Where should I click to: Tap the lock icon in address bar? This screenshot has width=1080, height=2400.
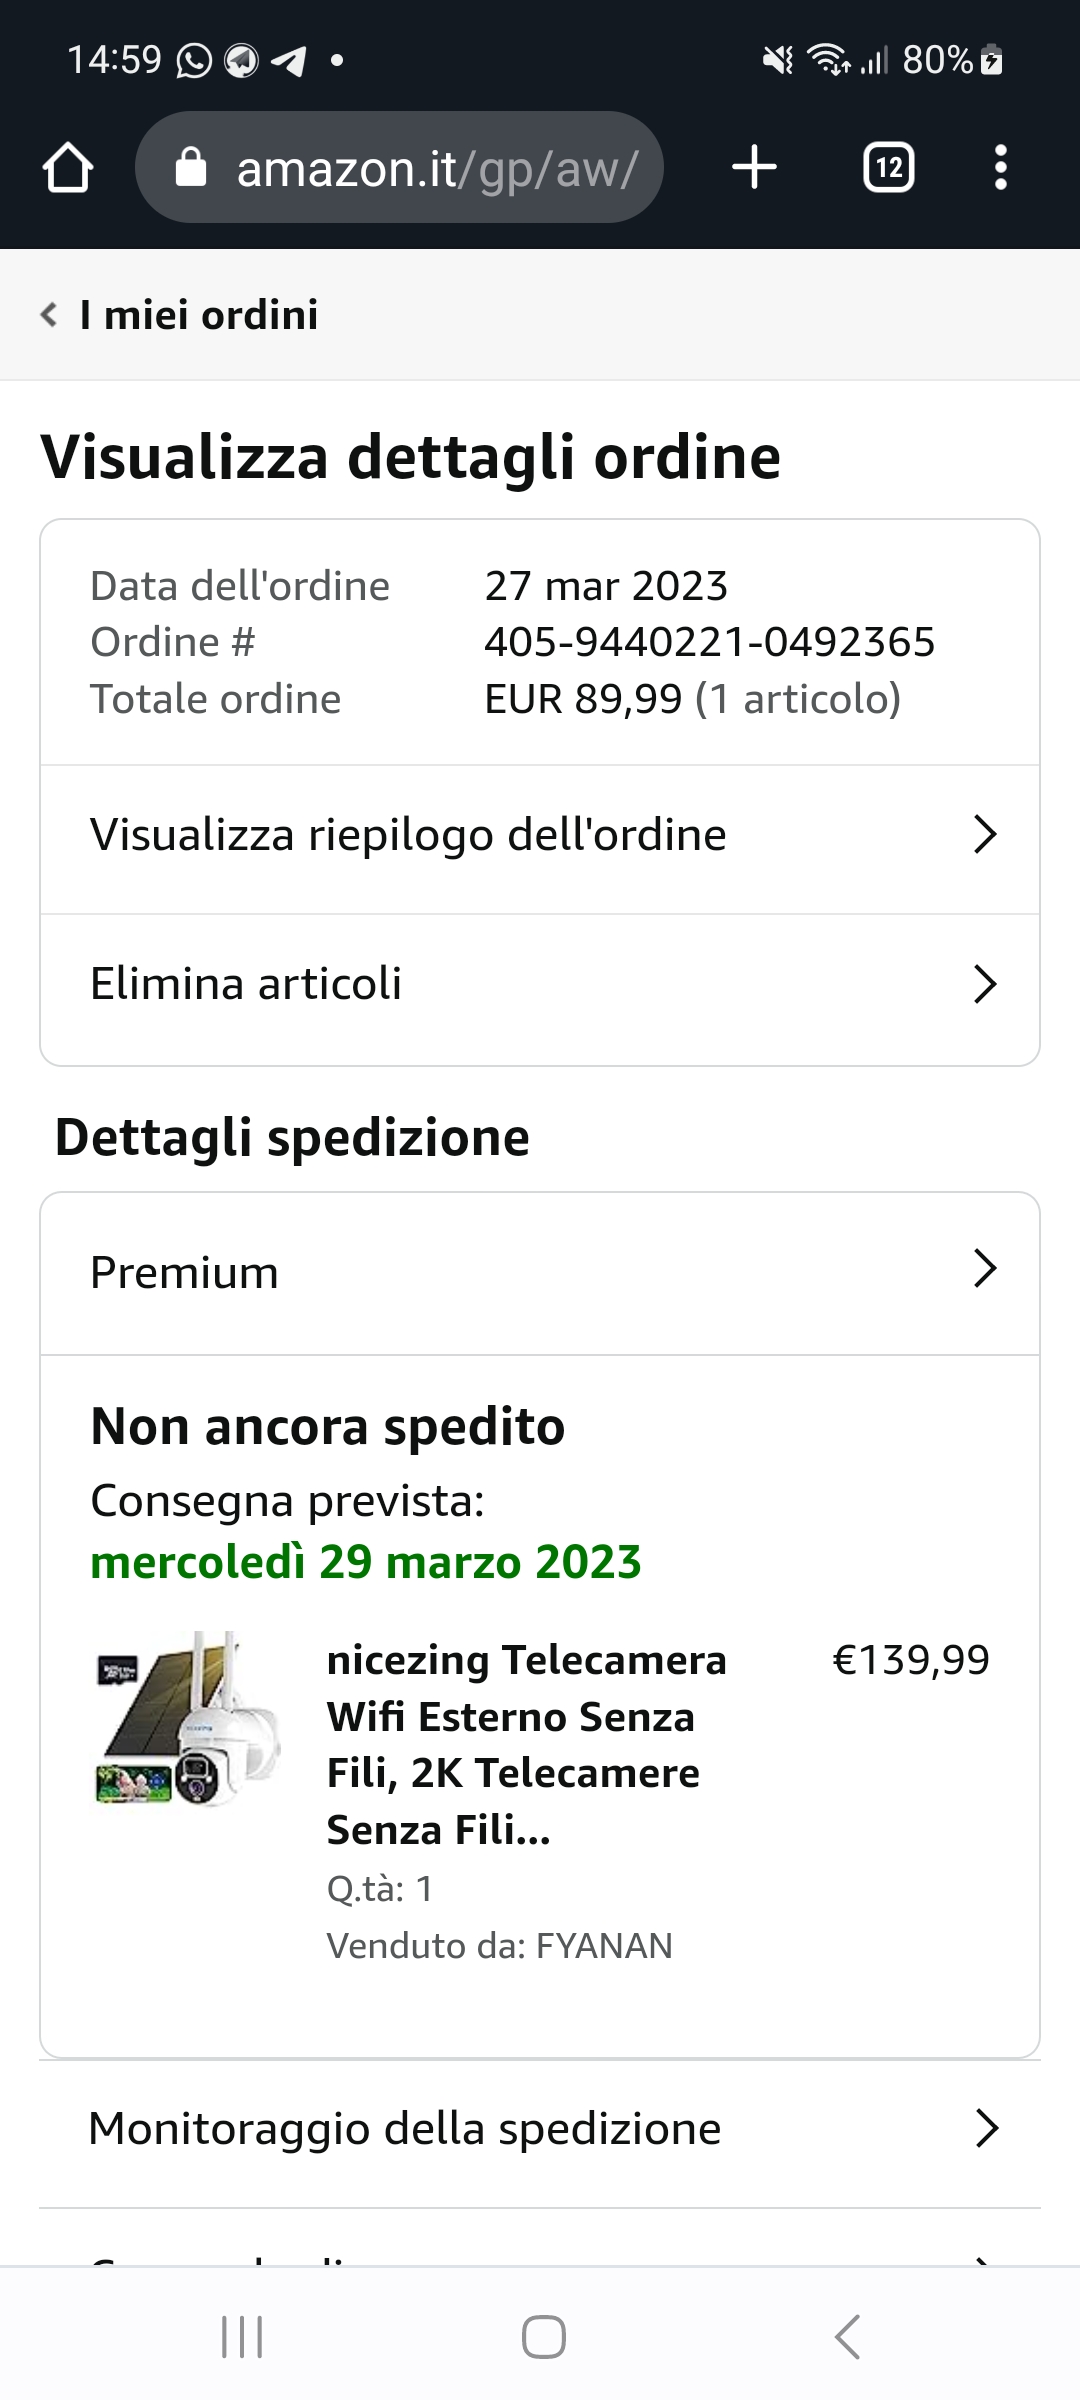coord(190,168)
